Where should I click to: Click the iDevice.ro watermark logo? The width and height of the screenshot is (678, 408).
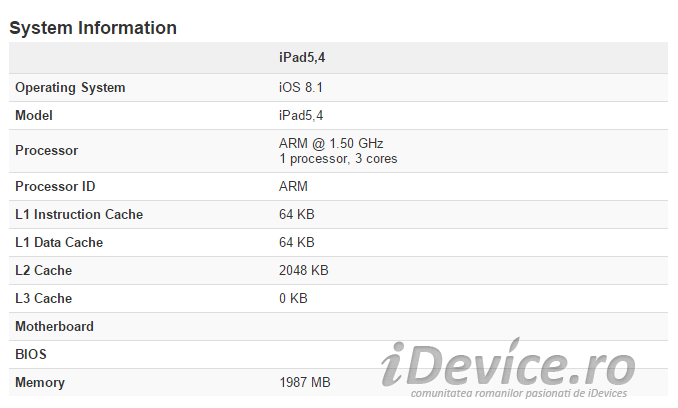(x=508, y=367)
